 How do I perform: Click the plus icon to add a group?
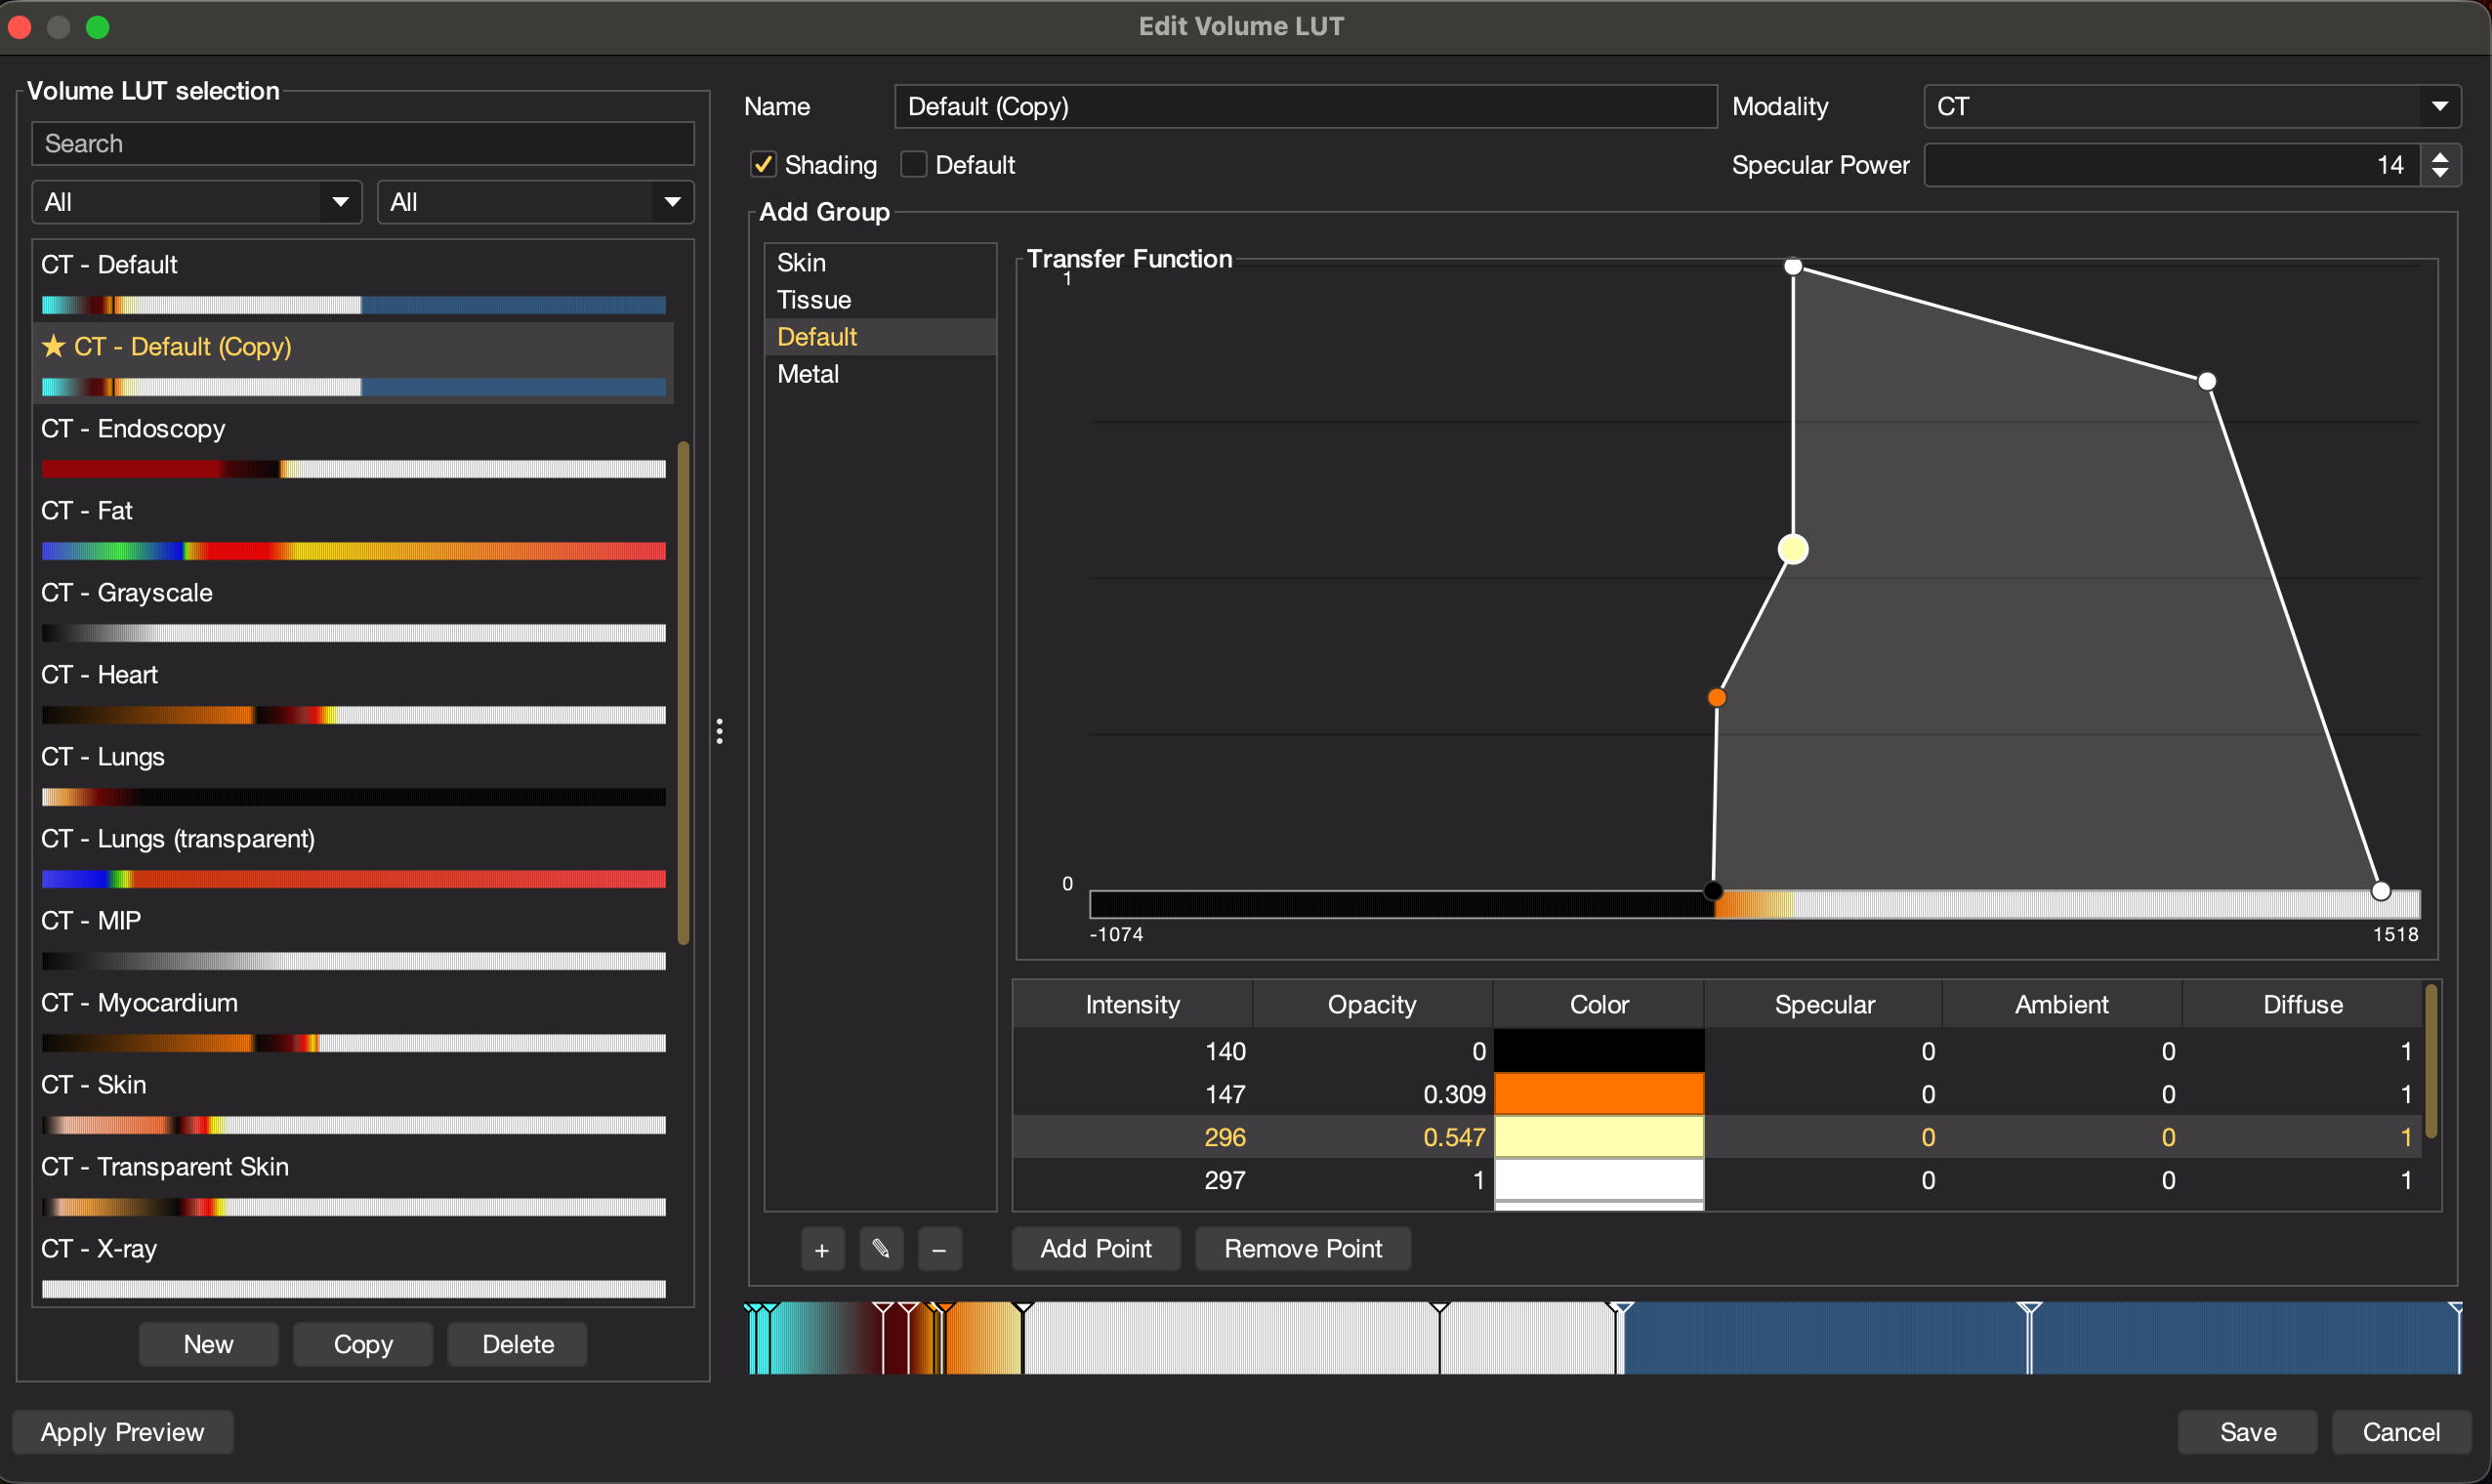tap(822, 1249)
